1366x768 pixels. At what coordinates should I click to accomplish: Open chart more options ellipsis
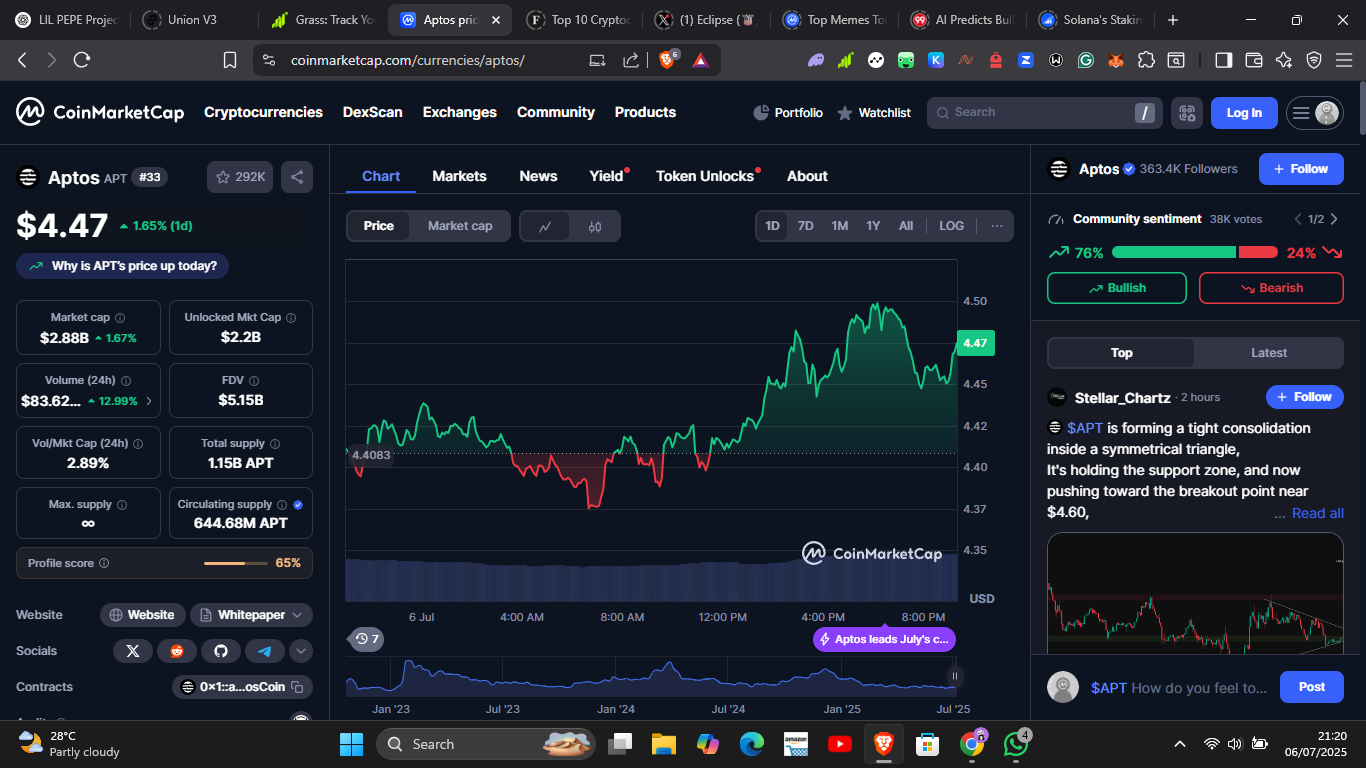996,226
